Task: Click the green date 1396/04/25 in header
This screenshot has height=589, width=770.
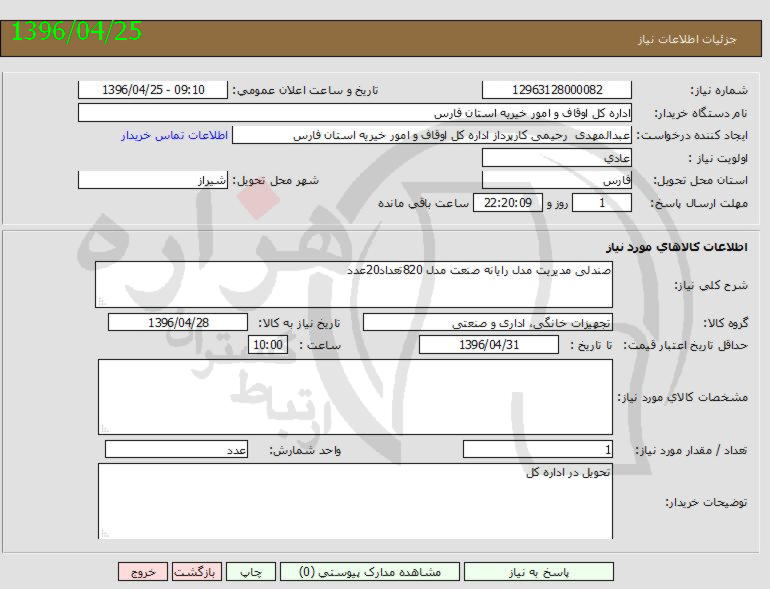Action: tap(76, 31)
